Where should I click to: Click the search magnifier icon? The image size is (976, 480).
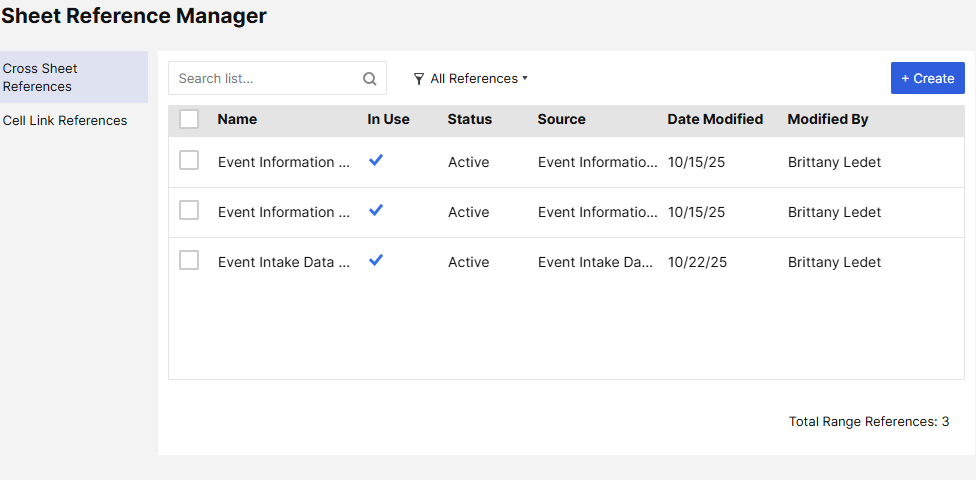click(x=370, y=79)
